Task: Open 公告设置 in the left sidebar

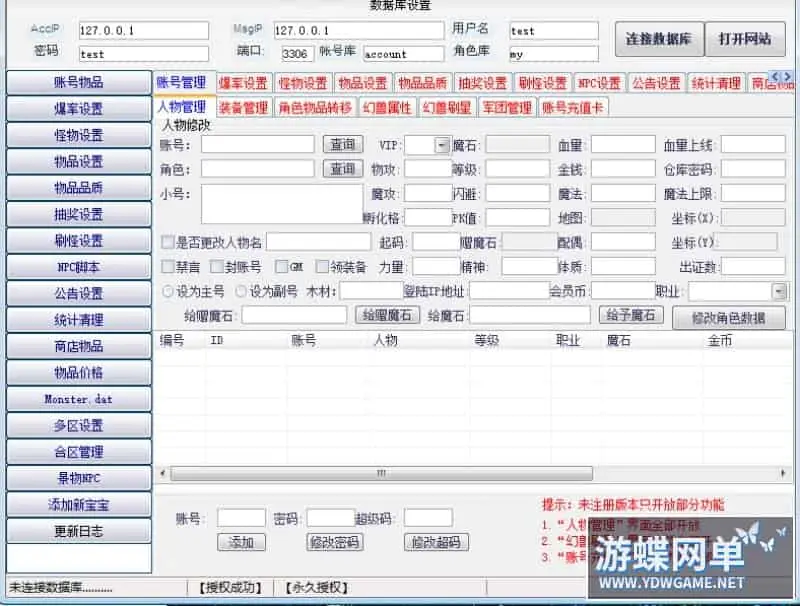Action: [x=79, y=294]
